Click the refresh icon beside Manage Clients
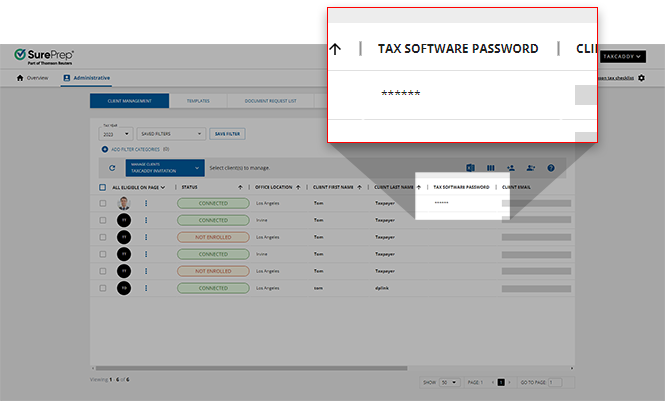This screenshot has height=401, width=665. pos(111,168)
